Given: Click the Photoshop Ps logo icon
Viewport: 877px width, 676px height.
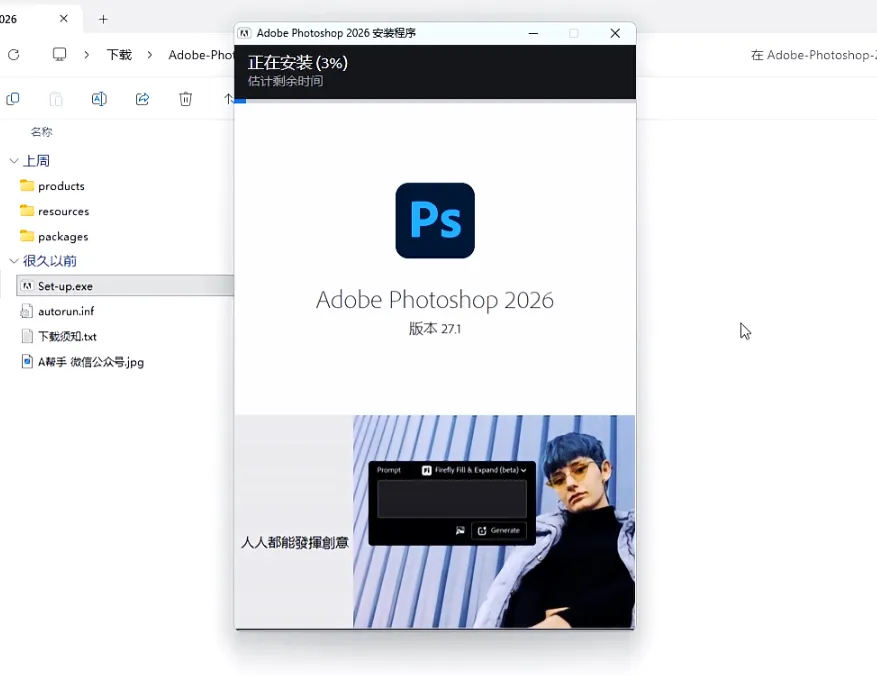Looking at the screenshot, I should (x=435, y=220).
